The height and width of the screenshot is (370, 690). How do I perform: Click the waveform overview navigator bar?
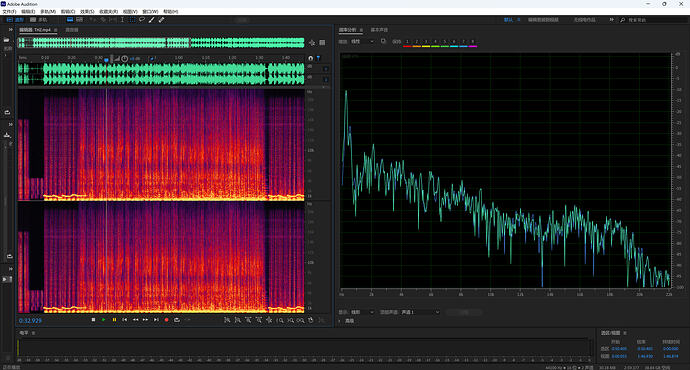161,43
